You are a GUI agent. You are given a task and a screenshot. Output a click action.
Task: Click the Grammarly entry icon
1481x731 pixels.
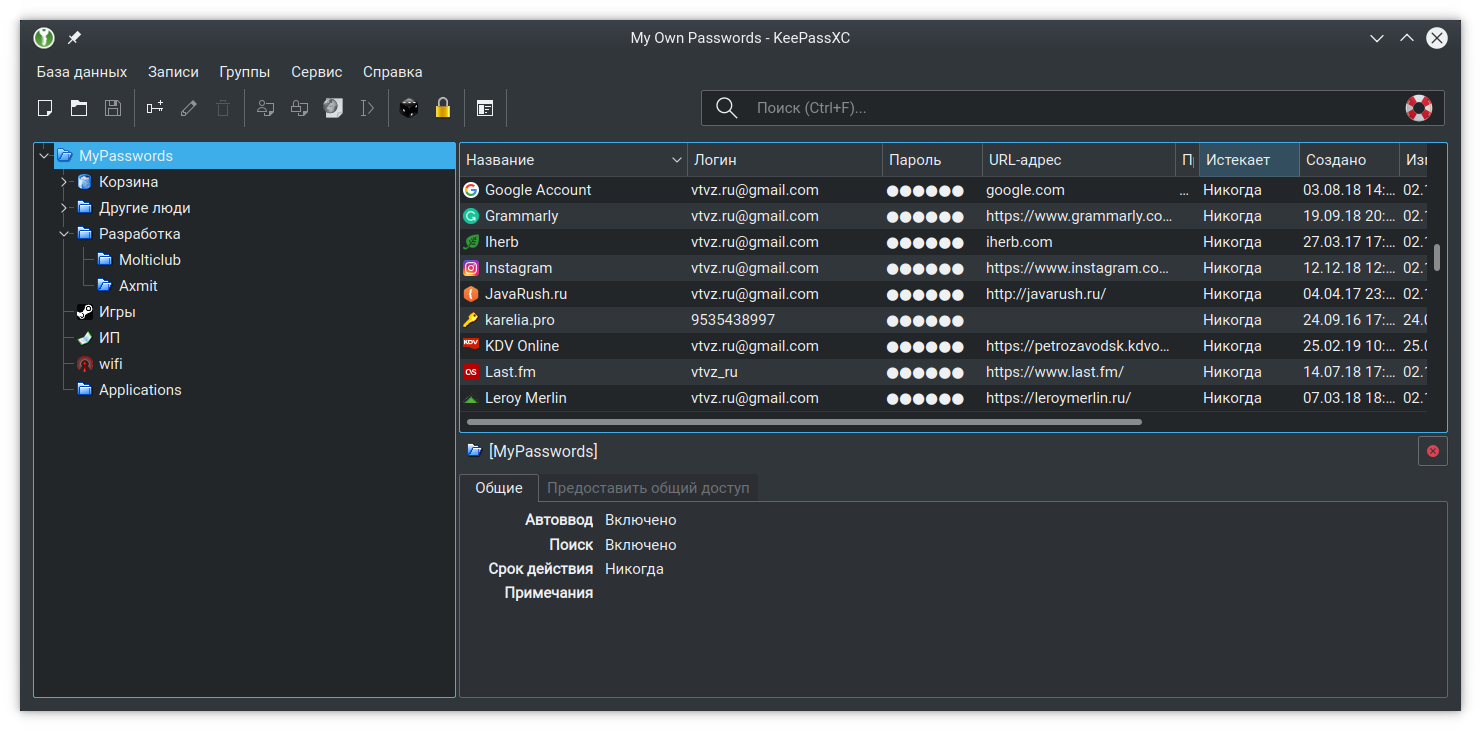tap(471, 216)
